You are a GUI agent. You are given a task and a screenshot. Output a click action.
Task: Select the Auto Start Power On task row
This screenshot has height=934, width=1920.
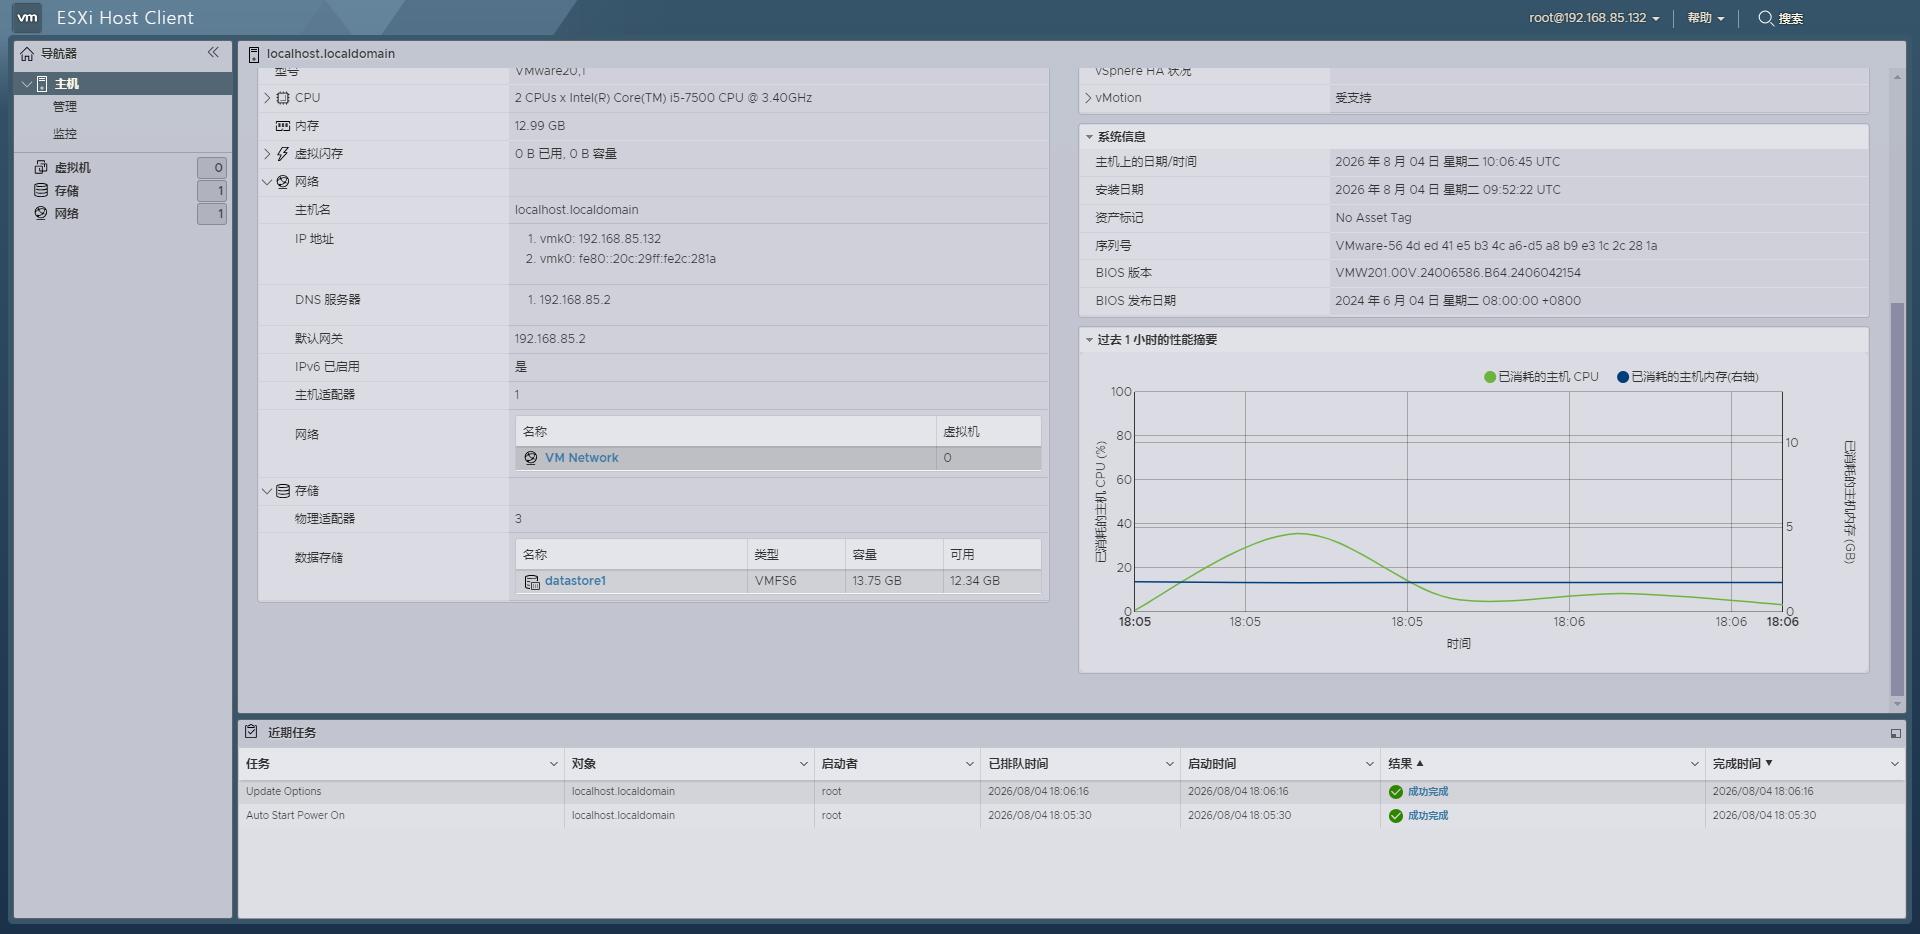tap(1071, 816)
